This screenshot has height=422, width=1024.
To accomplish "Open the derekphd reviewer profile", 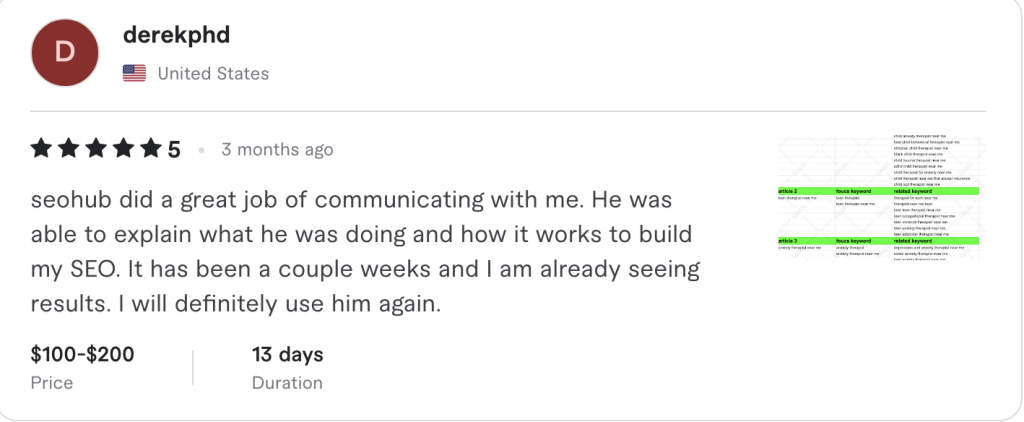I will (174, 34).
